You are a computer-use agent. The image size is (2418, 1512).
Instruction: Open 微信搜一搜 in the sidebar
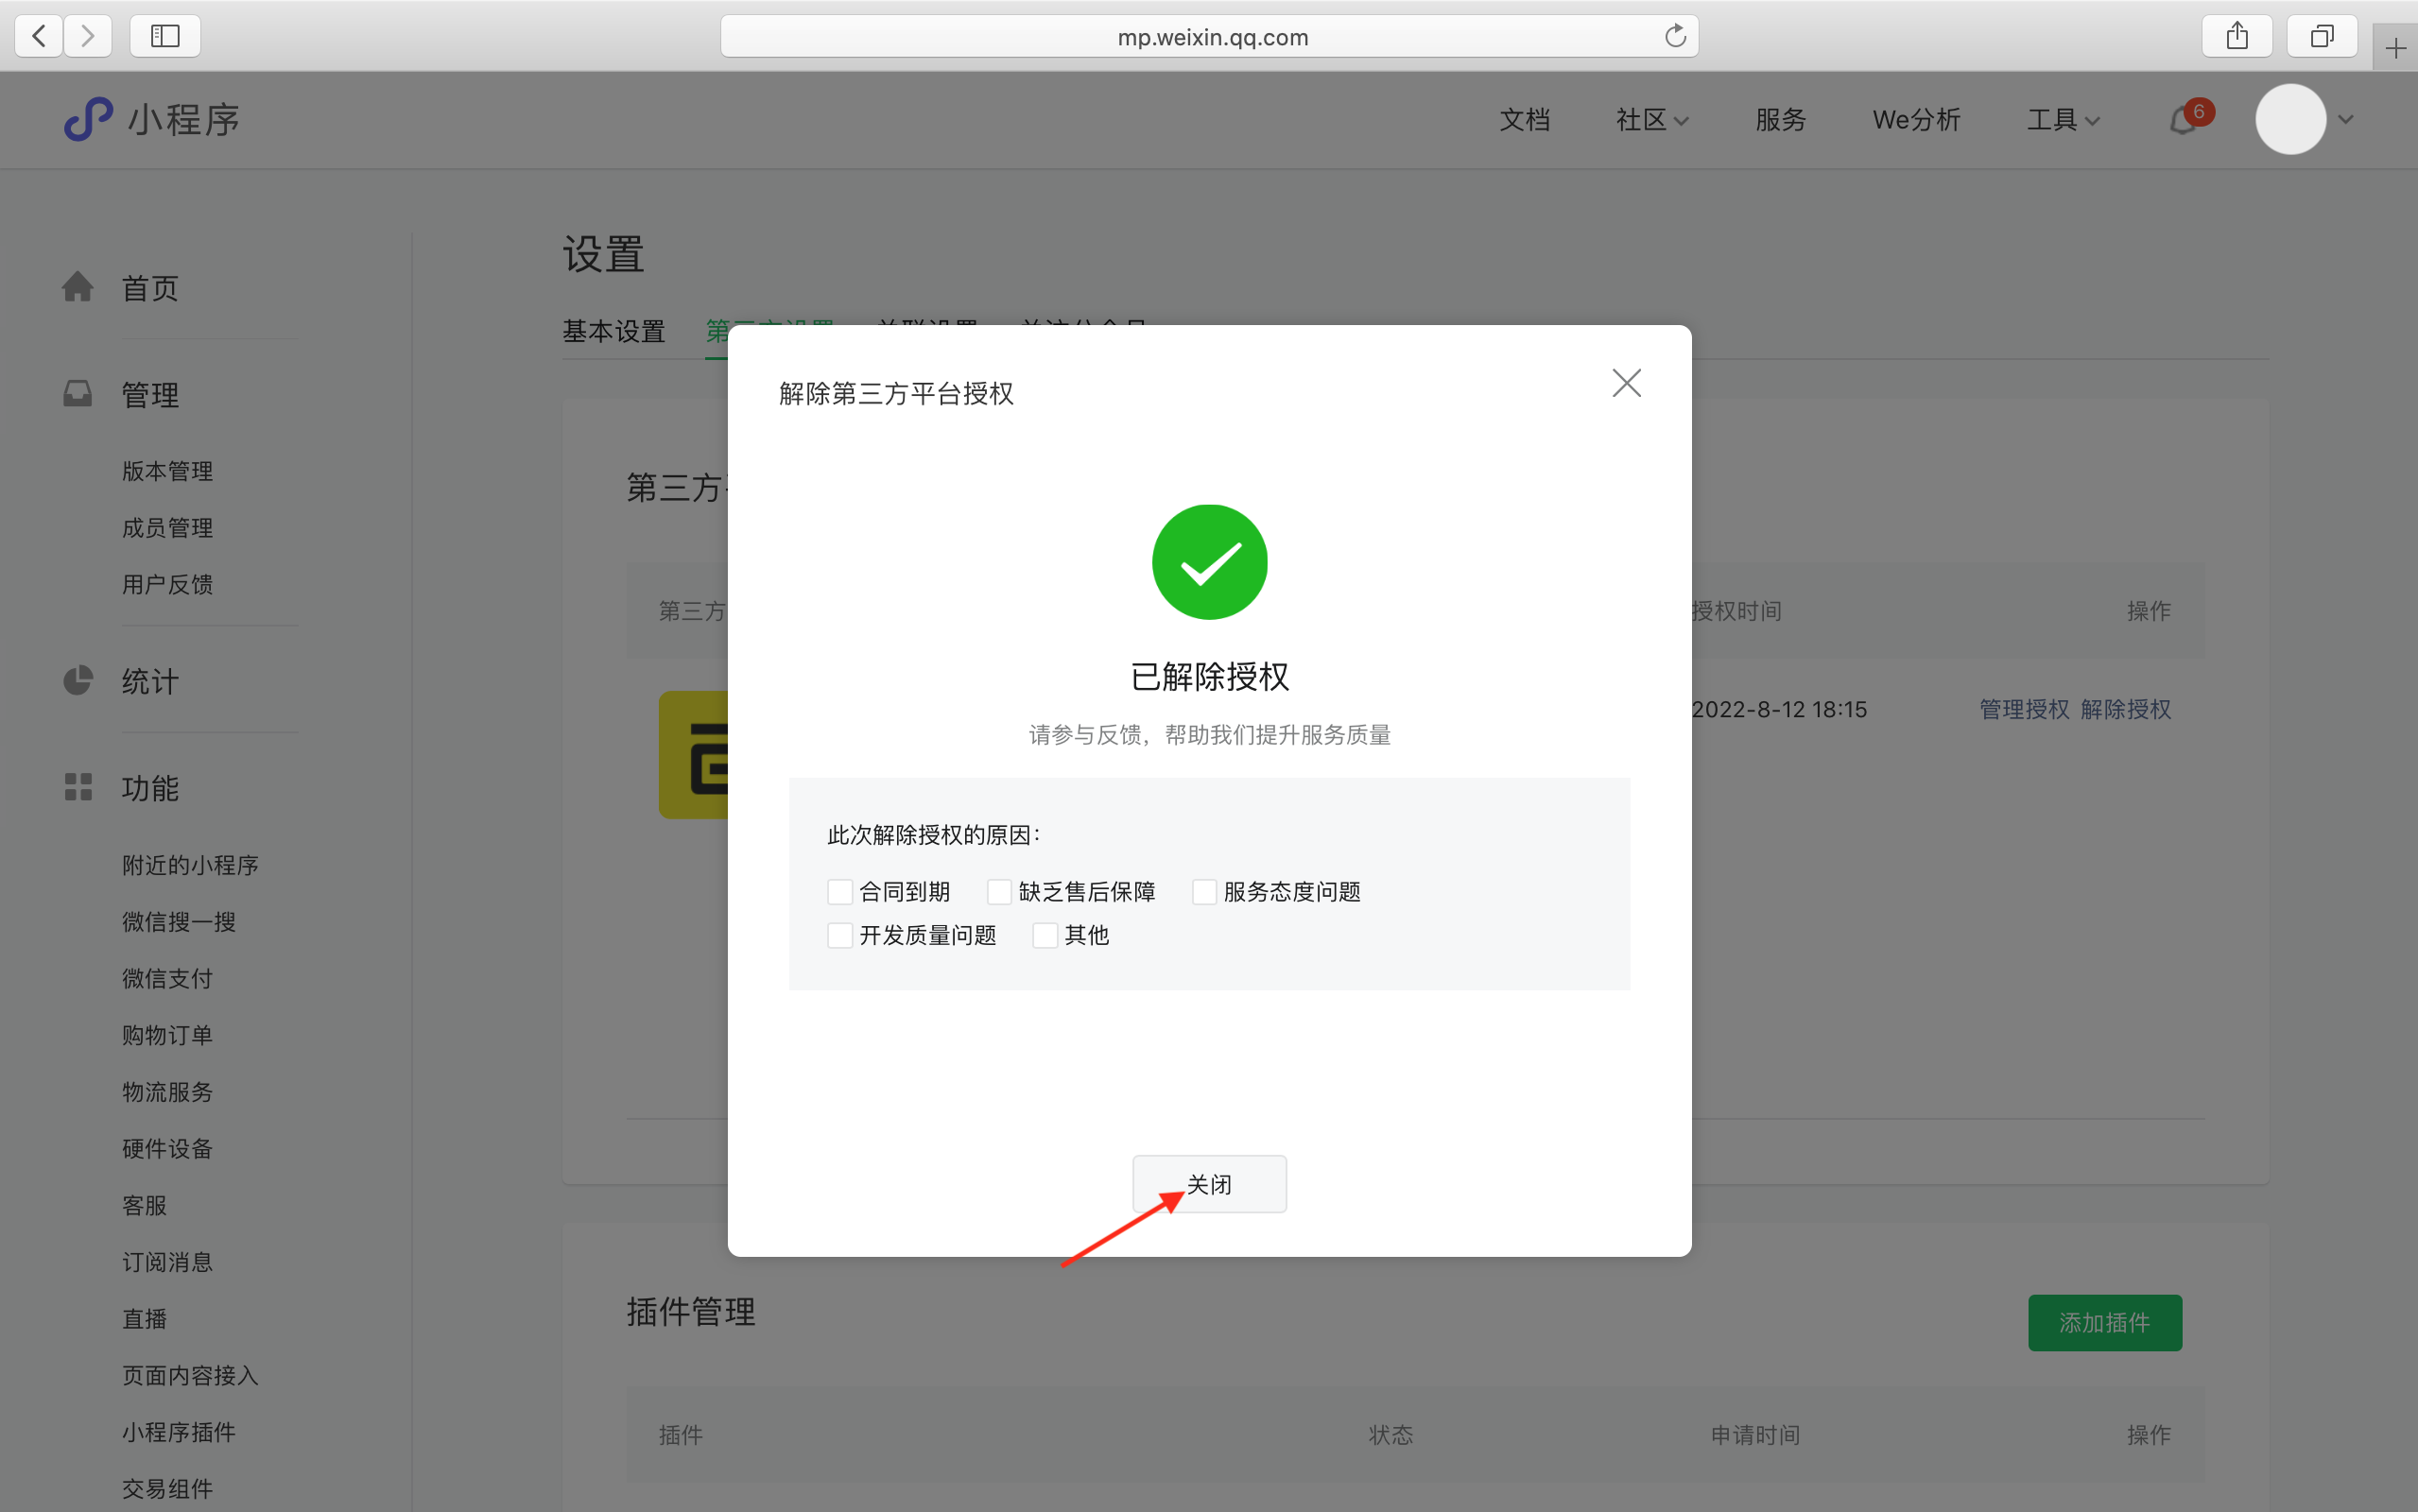pyautogui.click(x=179, y=922)
